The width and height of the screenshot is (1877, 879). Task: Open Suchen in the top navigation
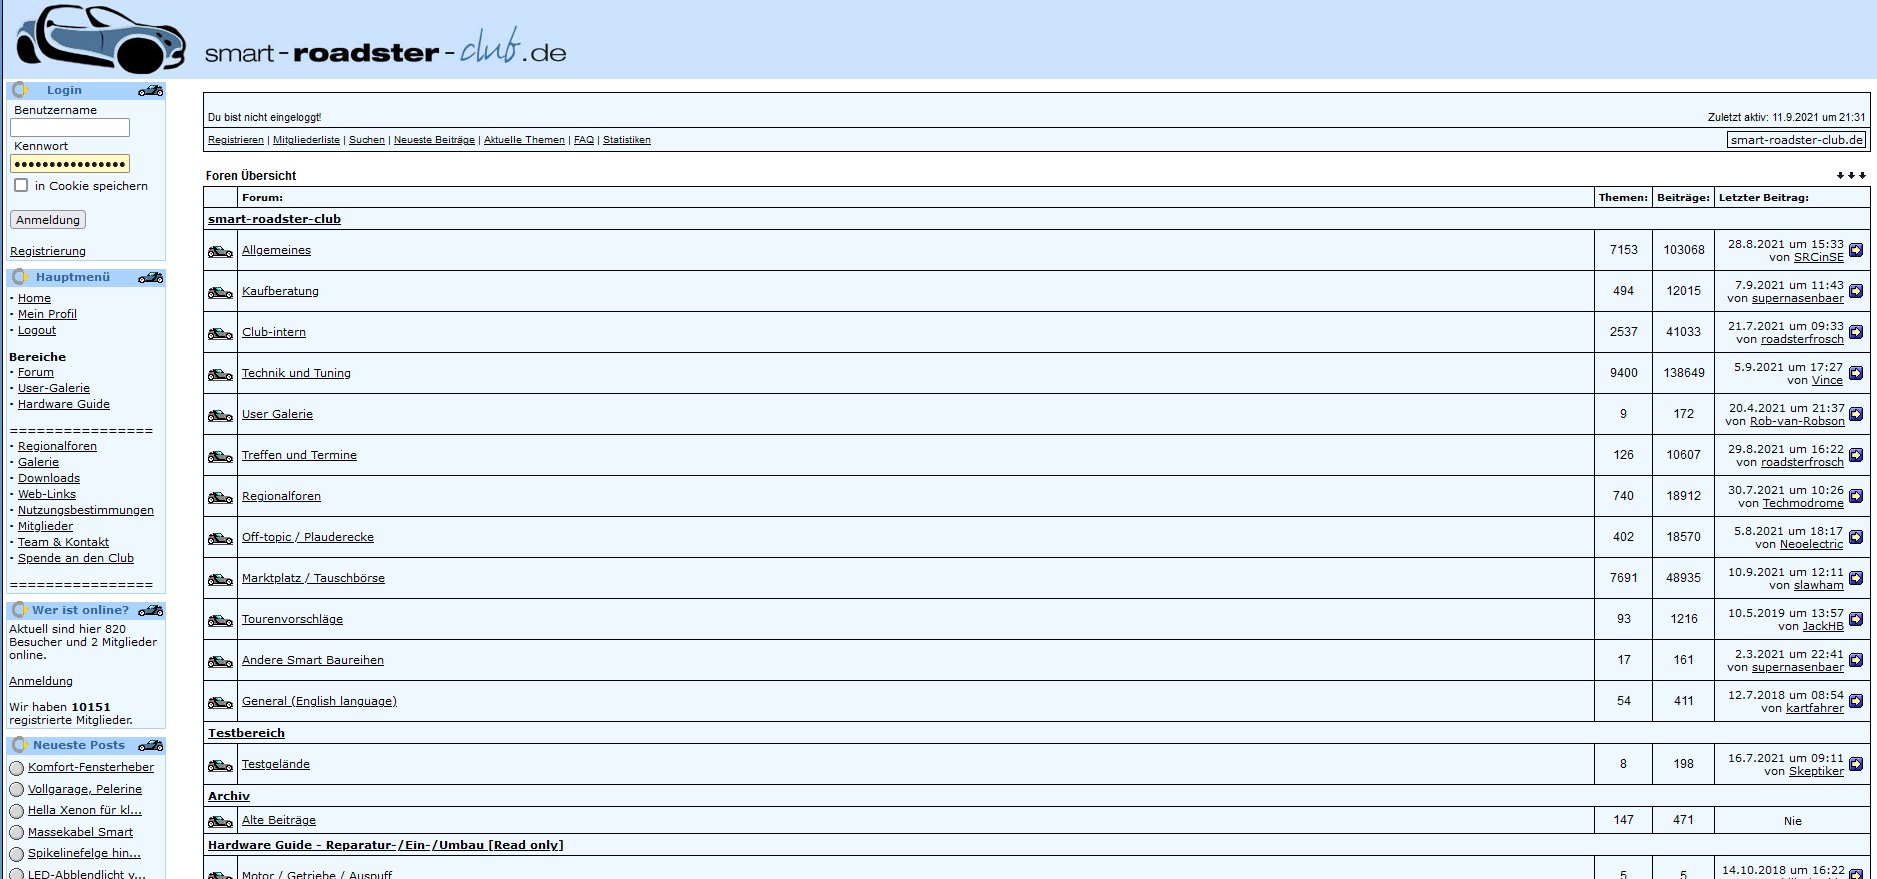367,140
